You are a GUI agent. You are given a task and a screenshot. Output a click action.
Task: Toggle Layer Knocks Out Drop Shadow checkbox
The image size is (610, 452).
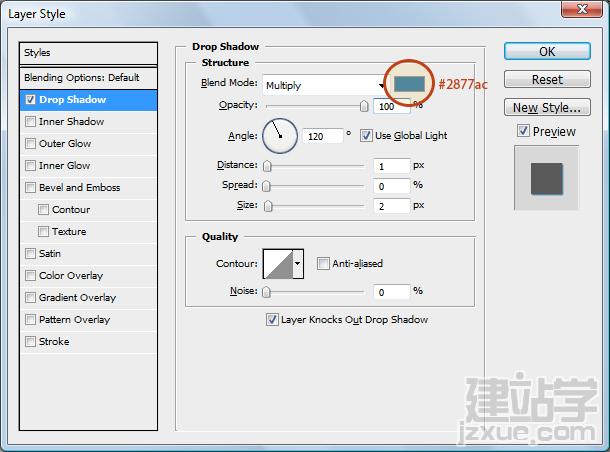272,319
